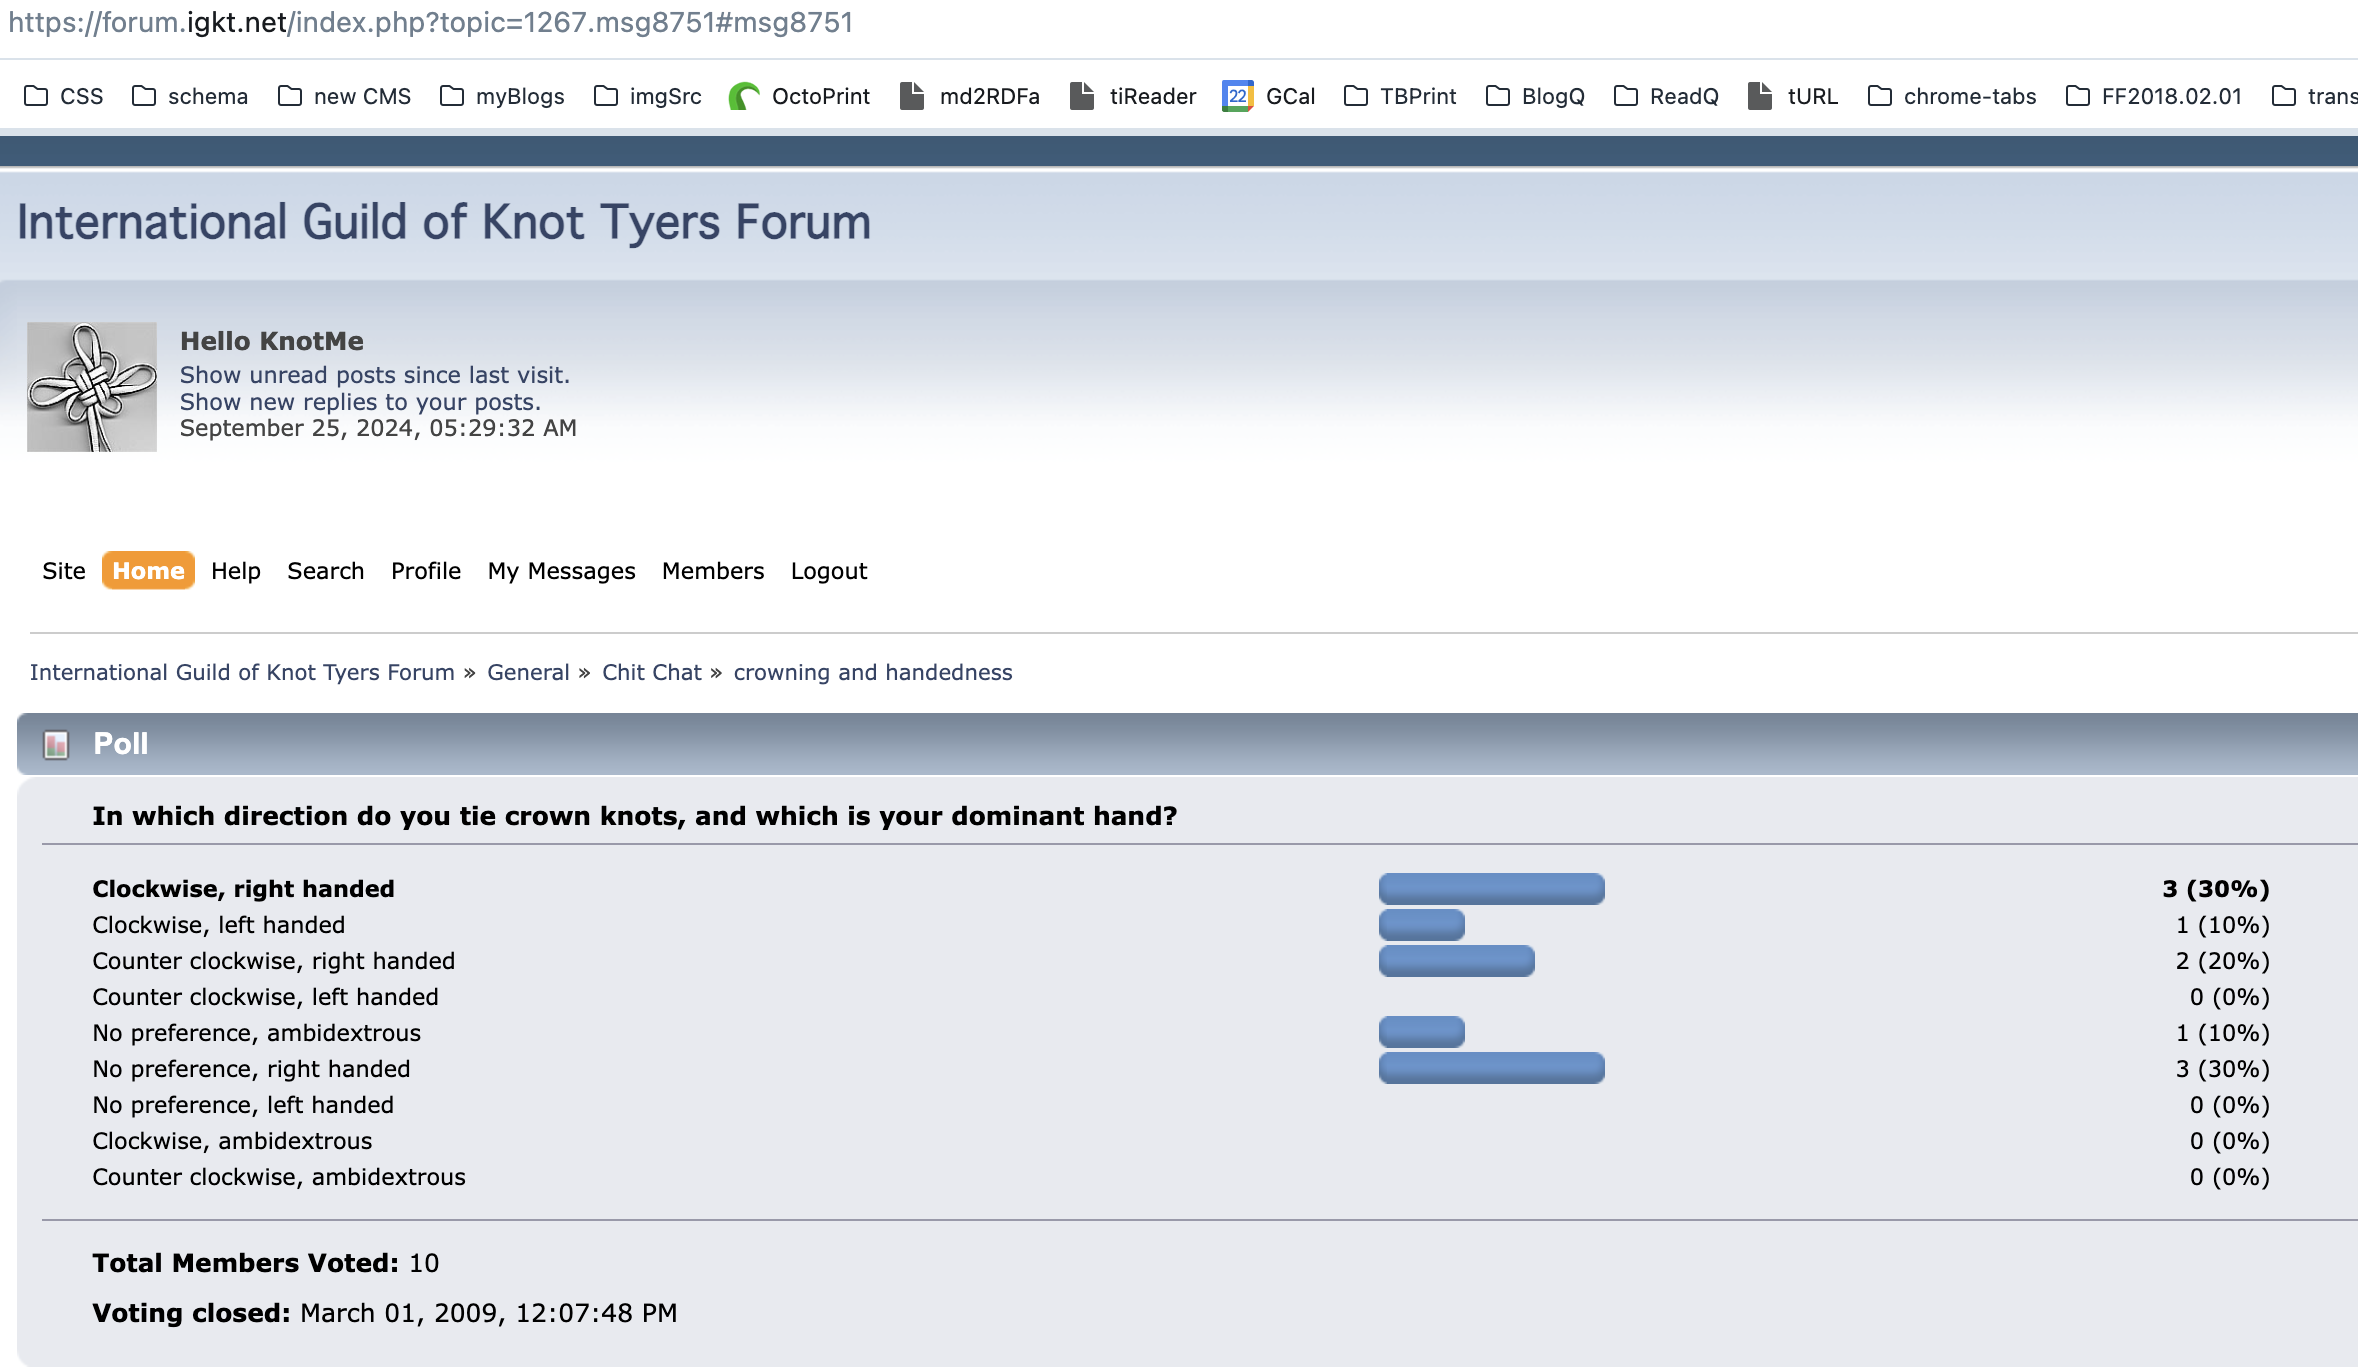Open the Search menu item
The height and width of the screenshot is (1368, 2358).
[325, 571]
